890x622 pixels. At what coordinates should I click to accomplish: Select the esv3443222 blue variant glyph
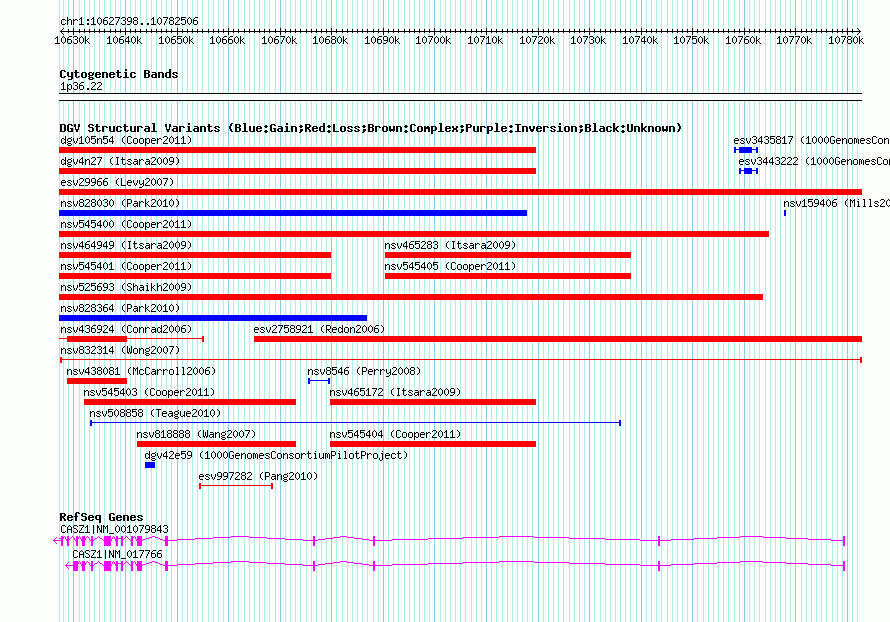748,171
